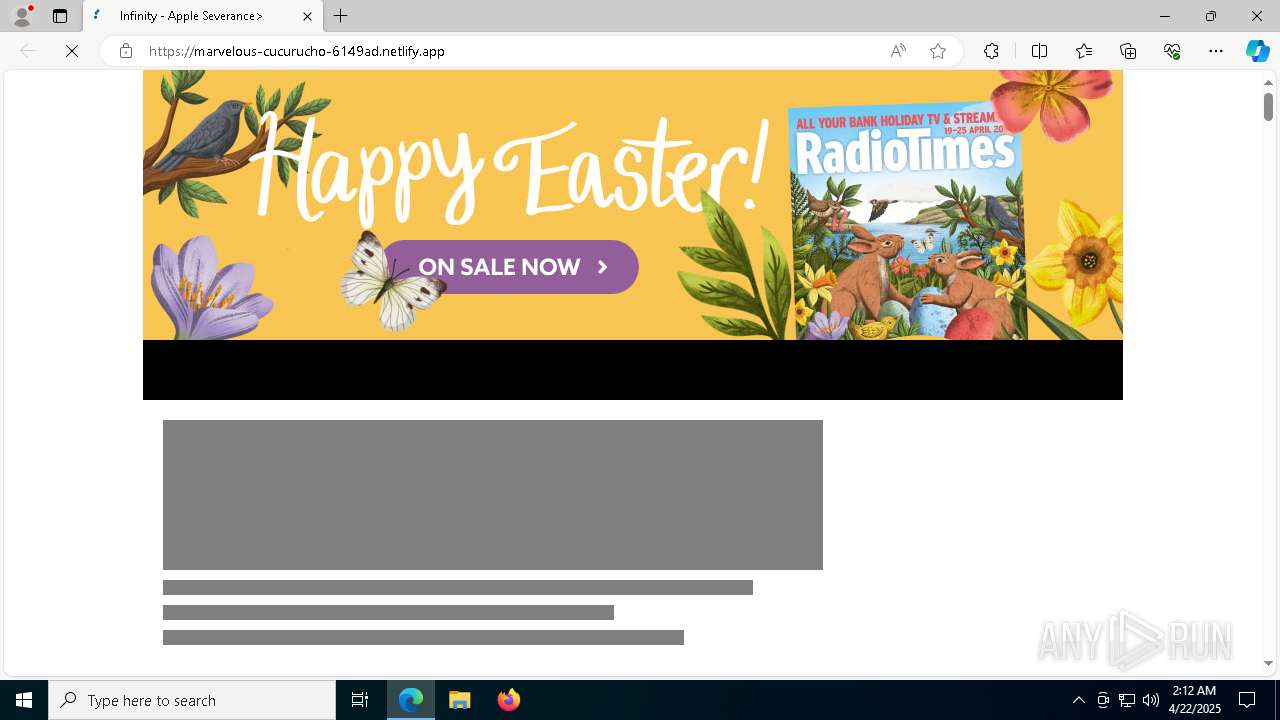The width and height of the screenshot is (1280, 720).
Task: Open Collections panel
Action: pyautogui.click(x=1128, y=51)
